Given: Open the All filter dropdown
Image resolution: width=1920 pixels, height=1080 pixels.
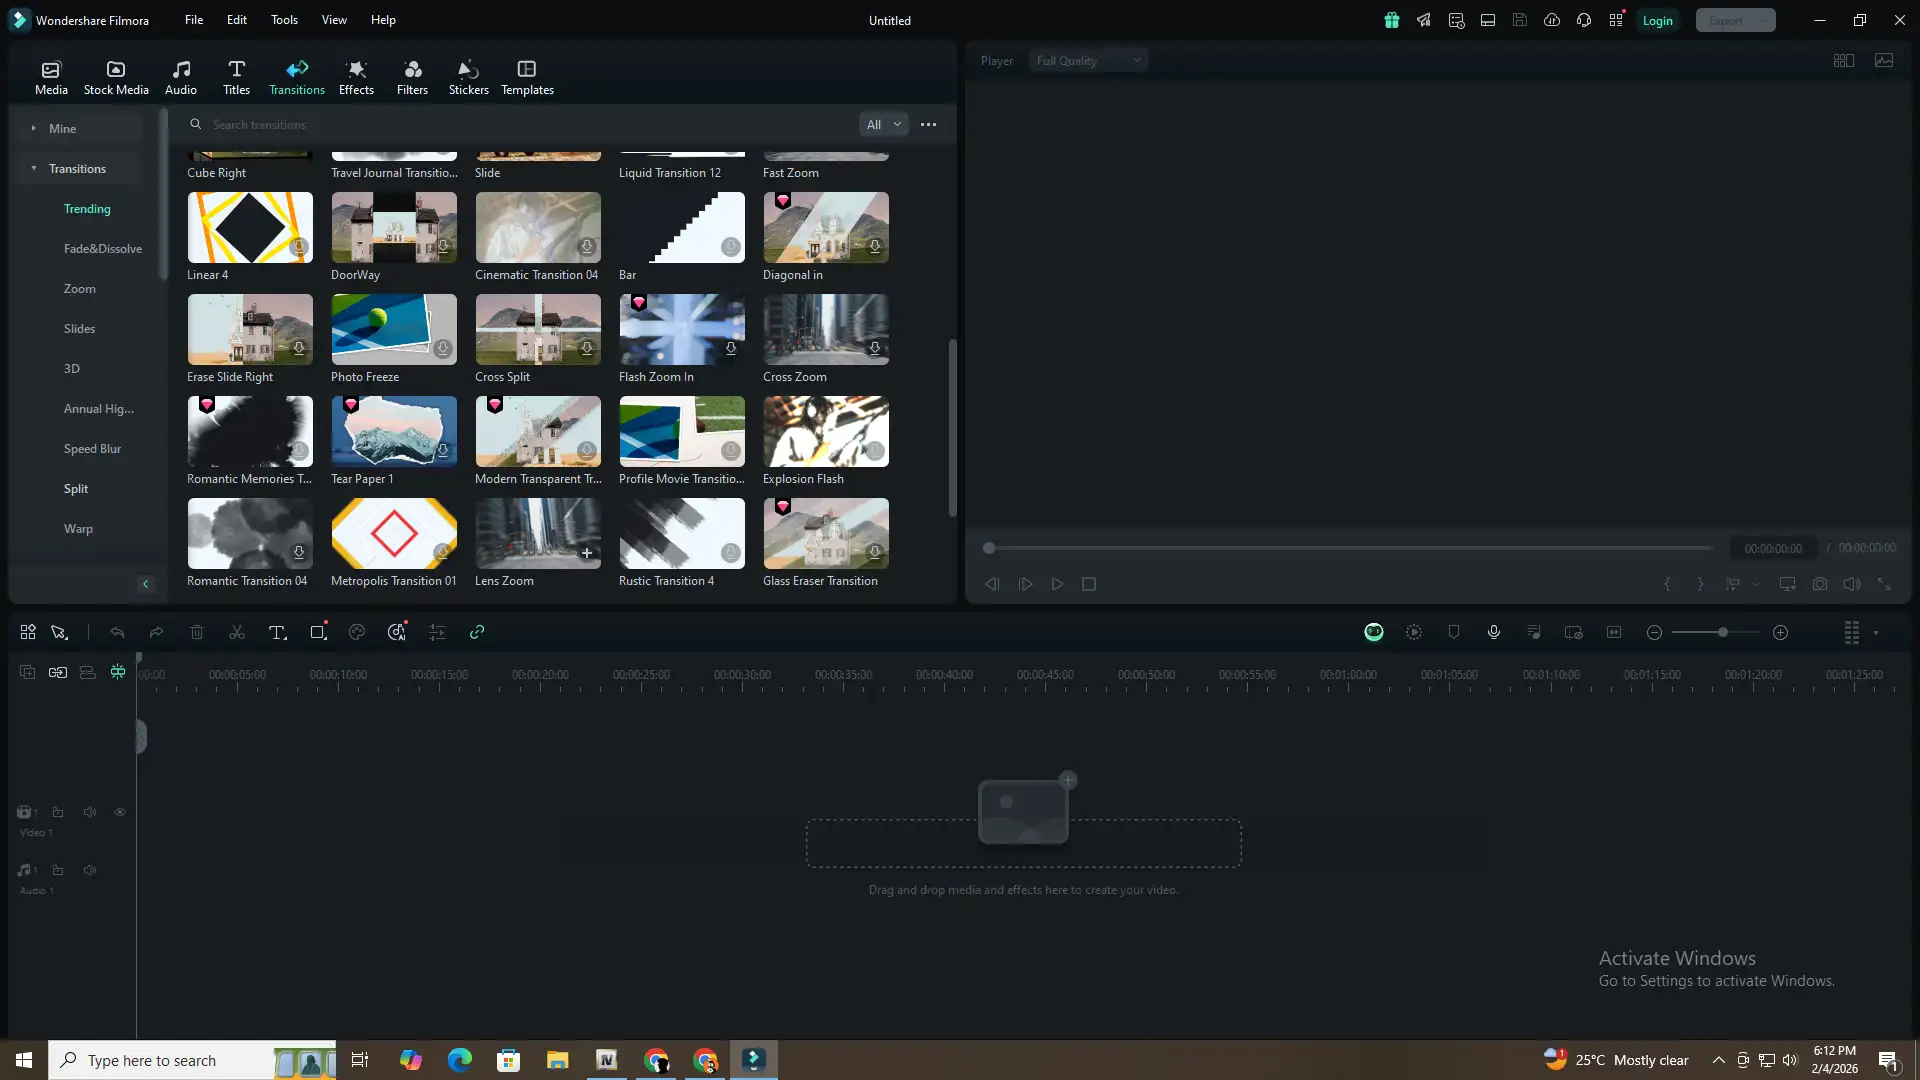Looking at the screenshot, I should point(883,124).
